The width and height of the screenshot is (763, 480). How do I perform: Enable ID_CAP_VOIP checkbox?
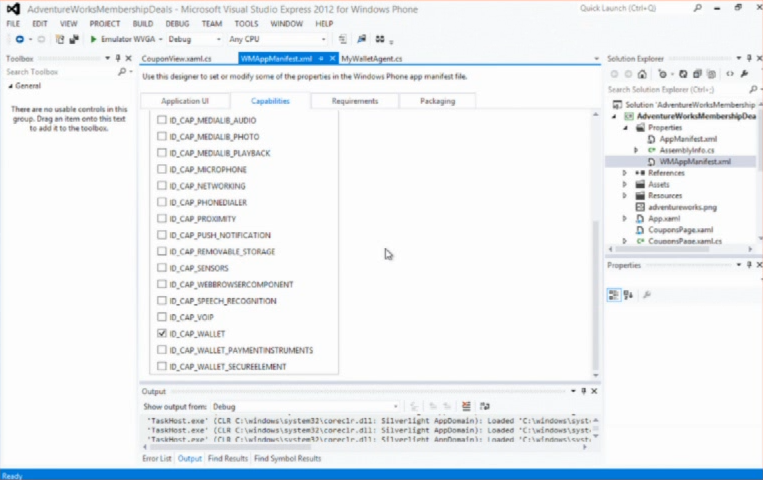click(x=162, y=317)
